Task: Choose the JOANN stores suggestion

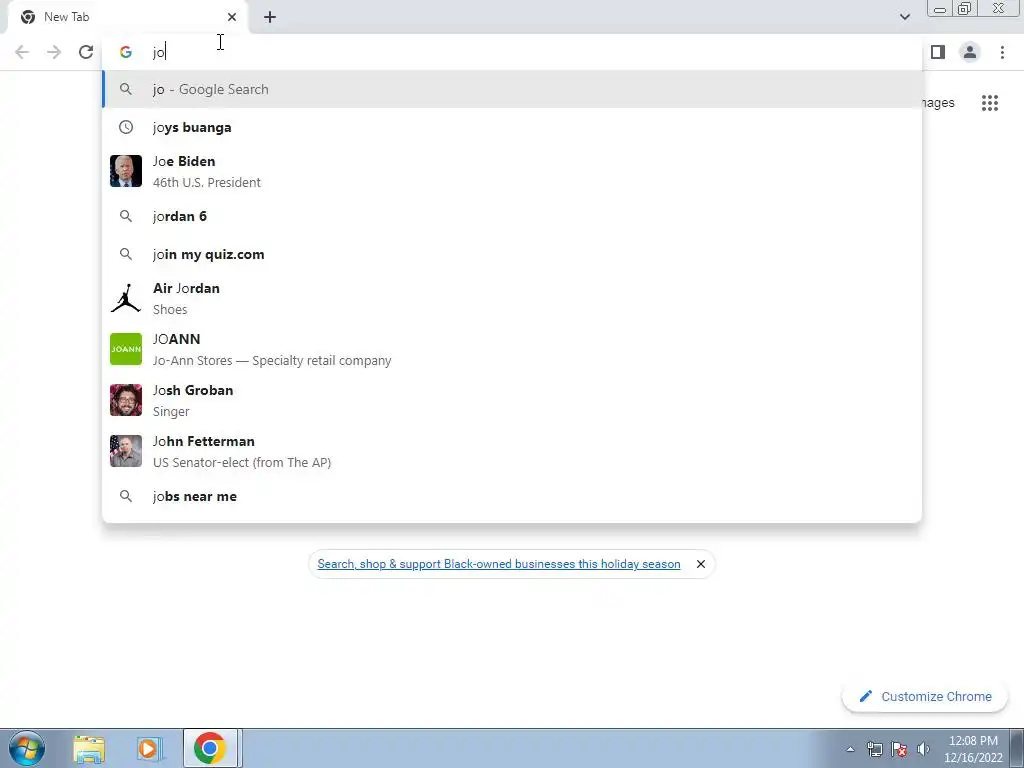Action: (x=512, y=349)
